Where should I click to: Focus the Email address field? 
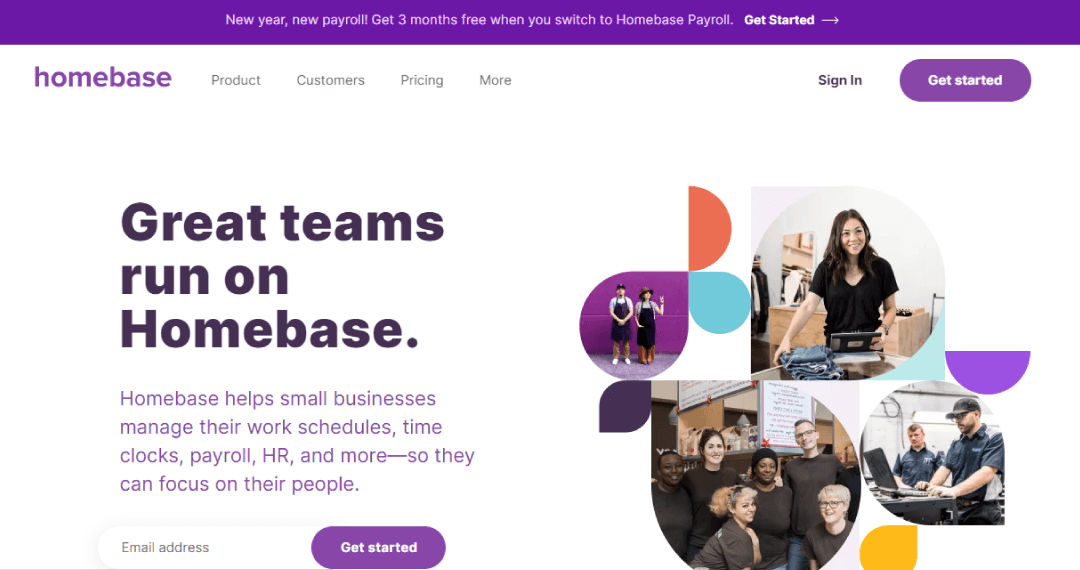[x=205, y=548]
